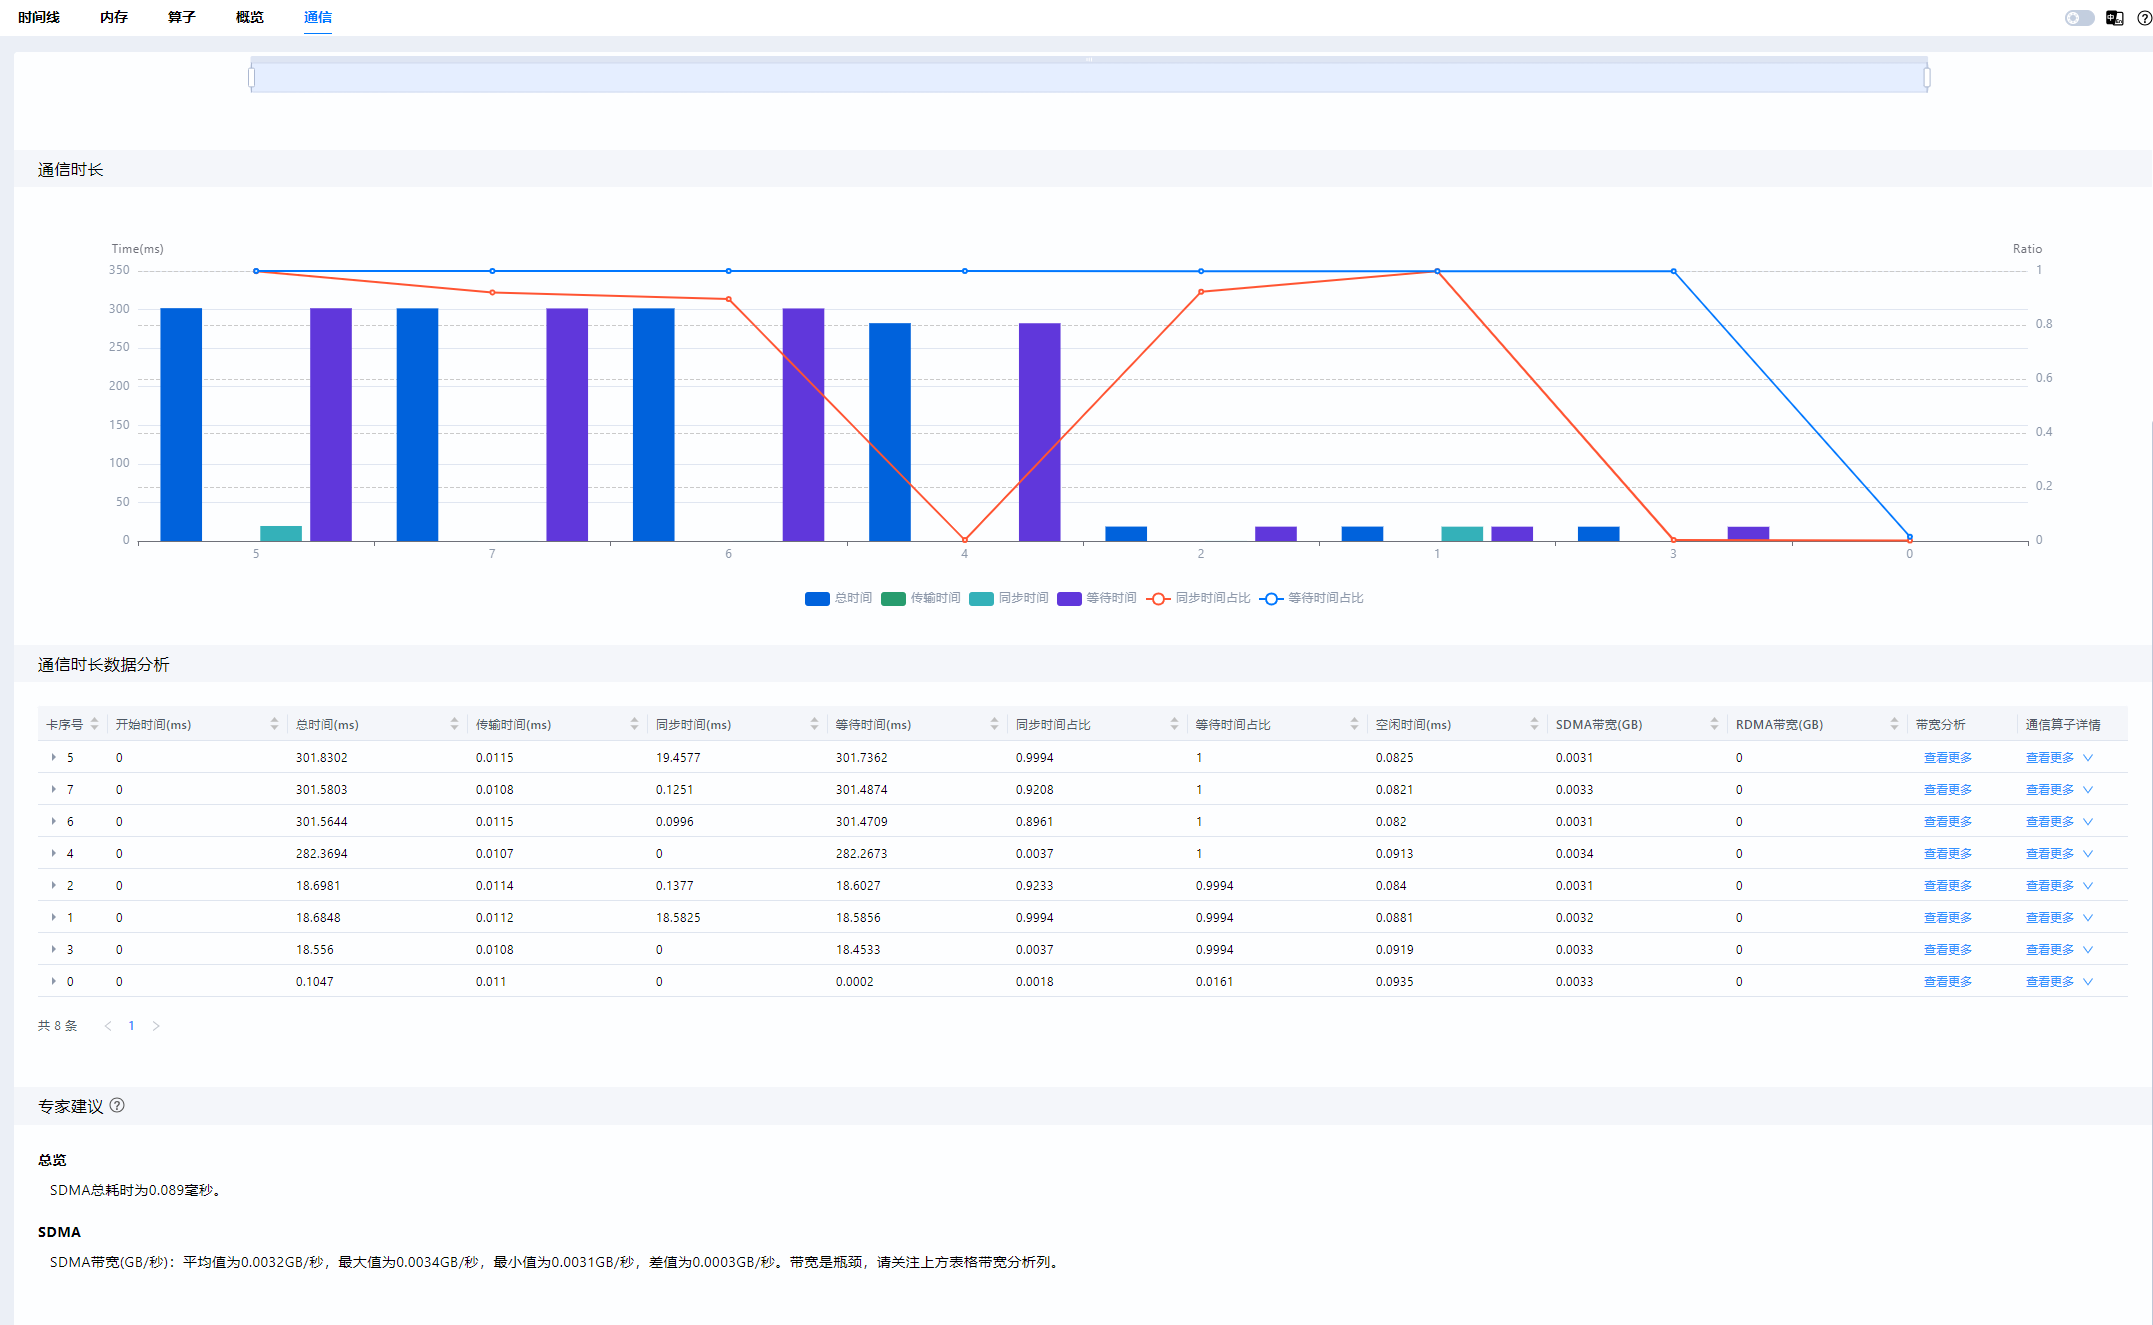2153x1325 pixels.
Task: Click next page arrow in pagination
Action: pyautogui.click(x=156, y=1026)
